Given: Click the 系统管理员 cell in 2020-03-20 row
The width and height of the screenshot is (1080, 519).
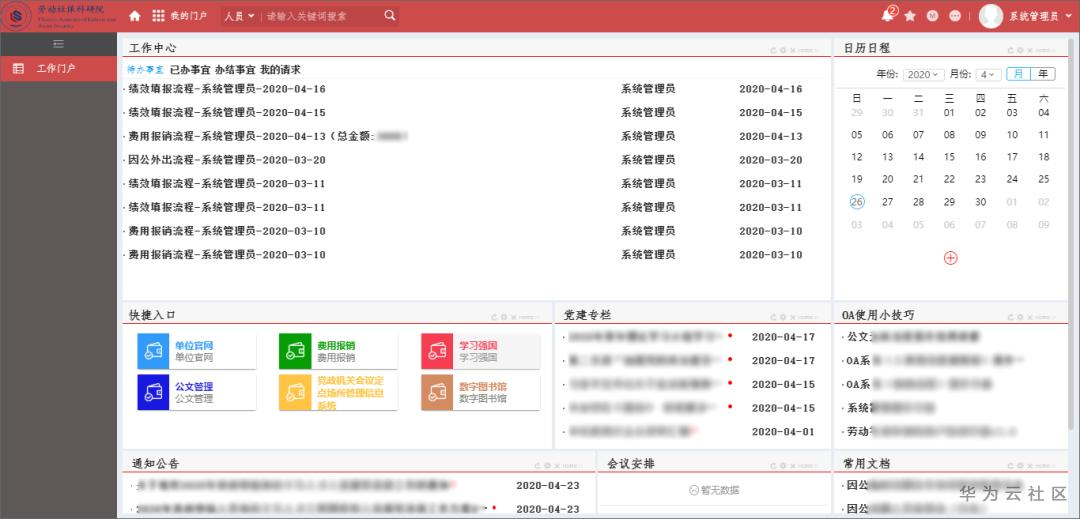Looking at the screenshot, I should tap(648, 160).
